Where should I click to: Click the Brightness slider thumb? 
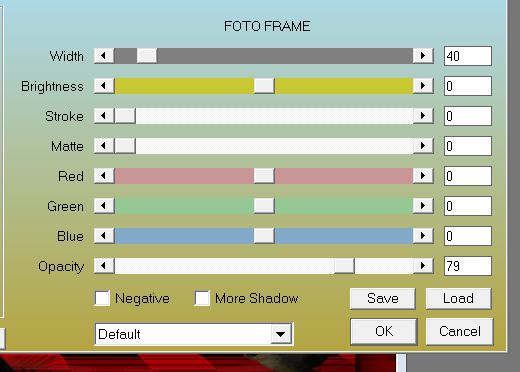264,86
